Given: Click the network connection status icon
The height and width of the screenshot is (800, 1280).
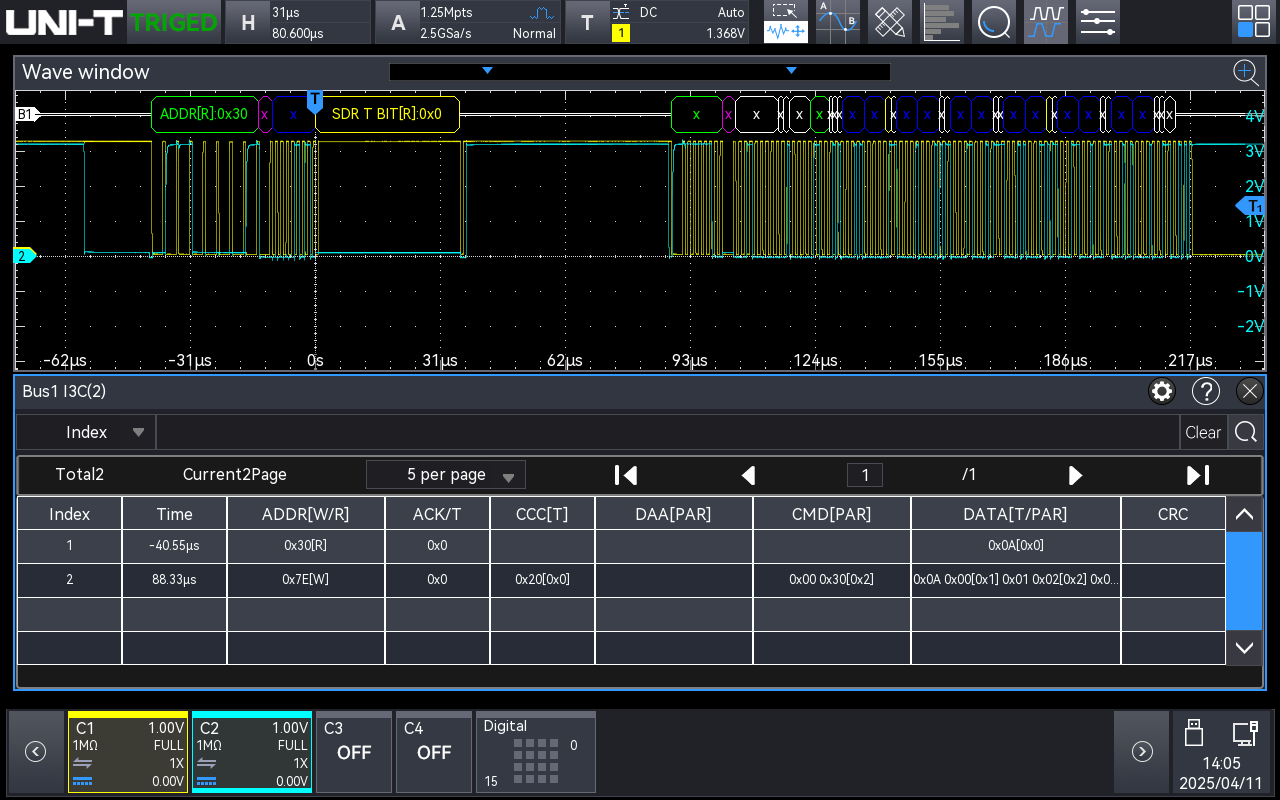Looking at the screenshot, I should (1245, 733).
